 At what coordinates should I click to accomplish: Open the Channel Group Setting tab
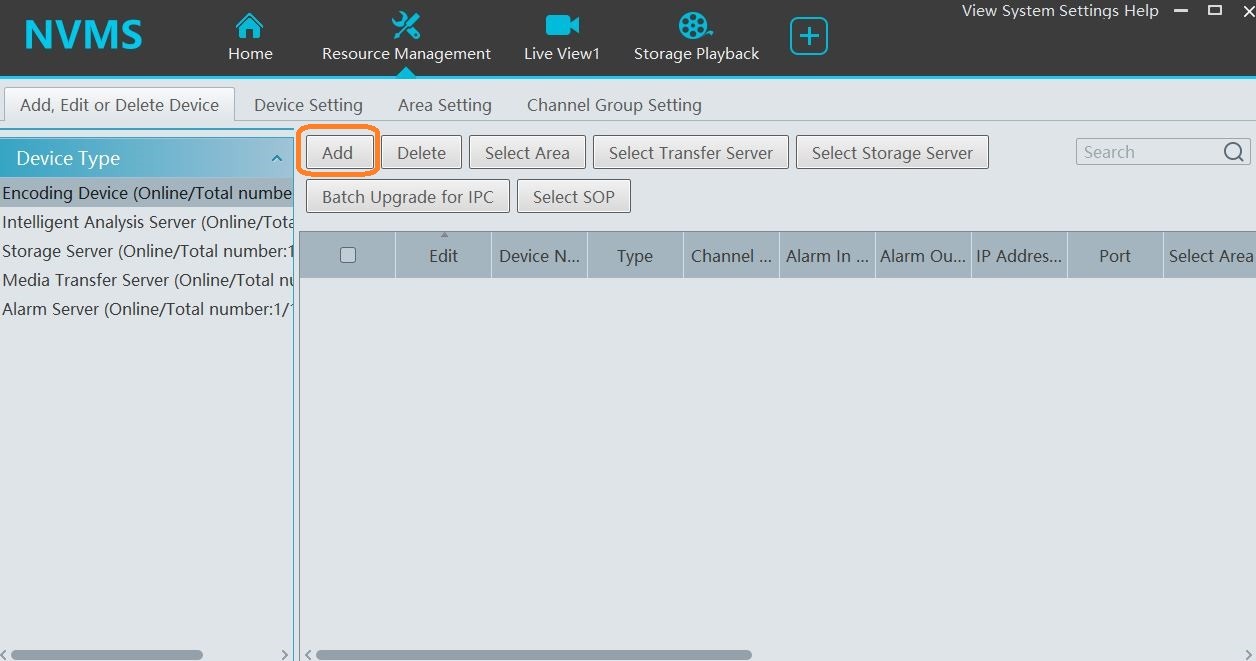(x=613, y=104)
